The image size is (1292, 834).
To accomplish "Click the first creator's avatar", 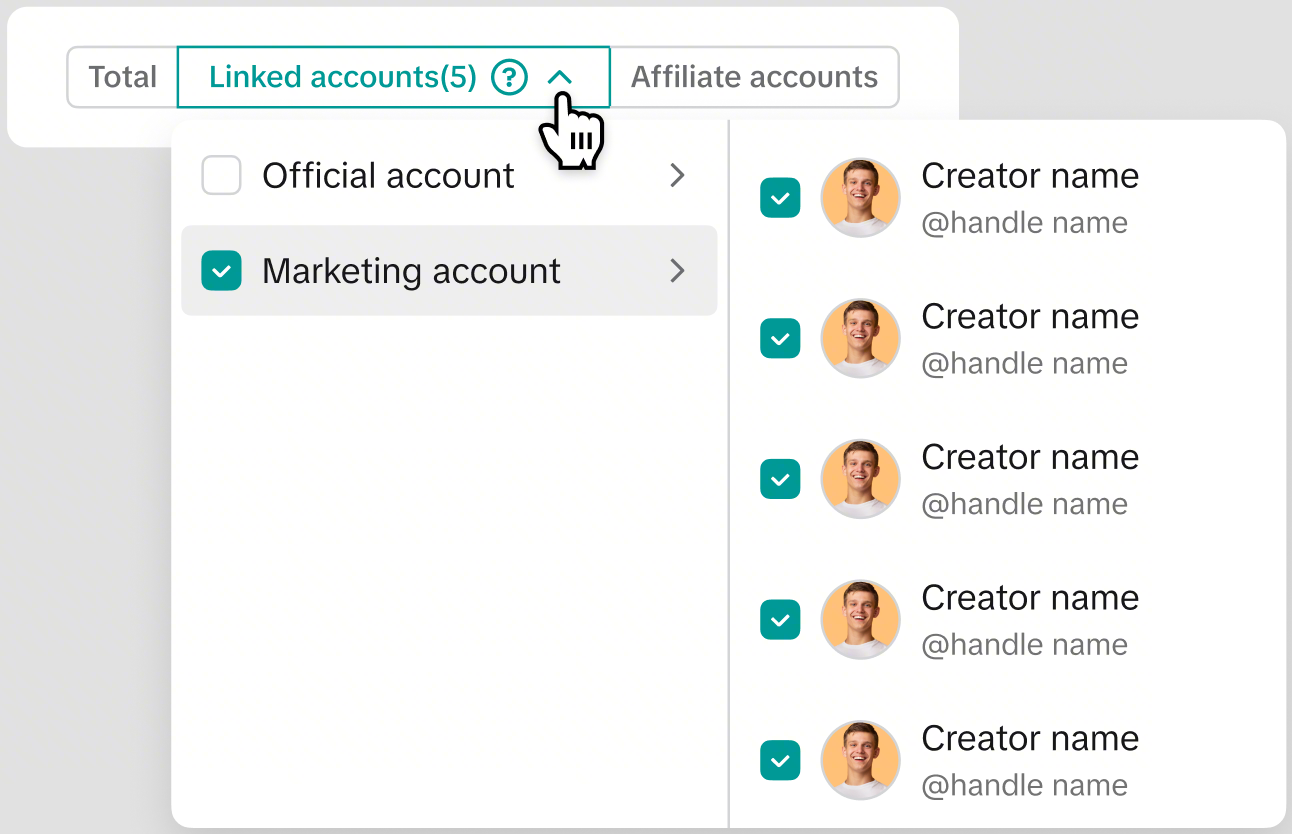I will [x=860, y=198].
